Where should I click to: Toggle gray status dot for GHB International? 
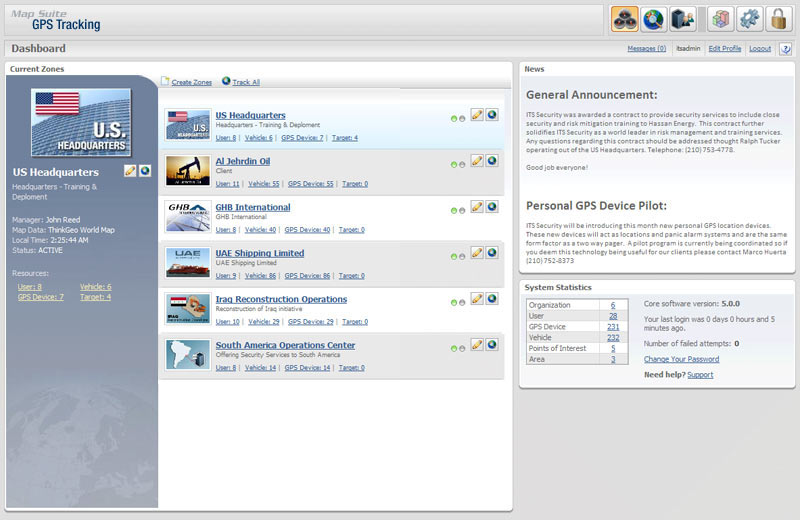point(462,210)
